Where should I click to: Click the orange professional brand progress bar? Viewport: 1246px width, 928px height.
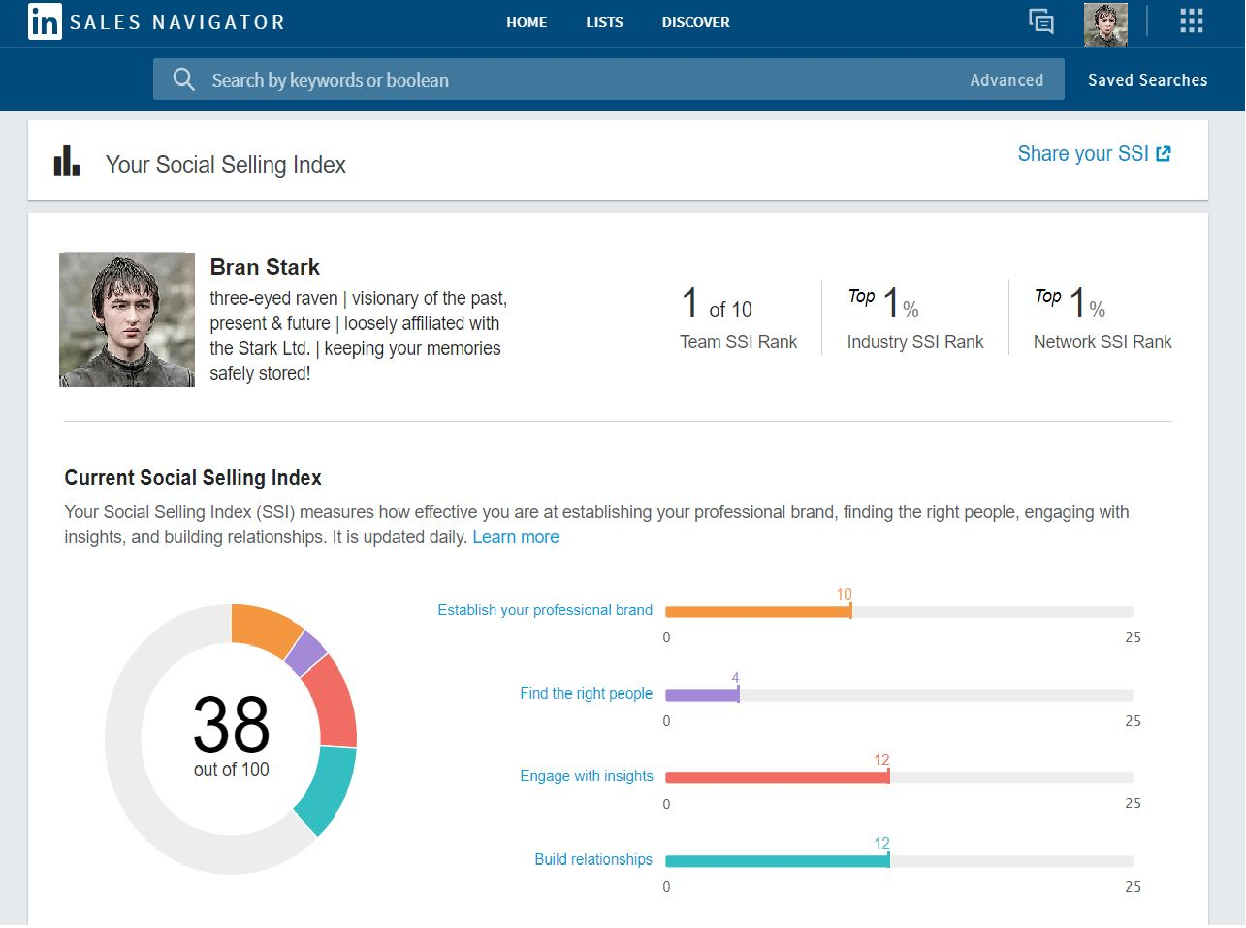(x=758, y=612)
